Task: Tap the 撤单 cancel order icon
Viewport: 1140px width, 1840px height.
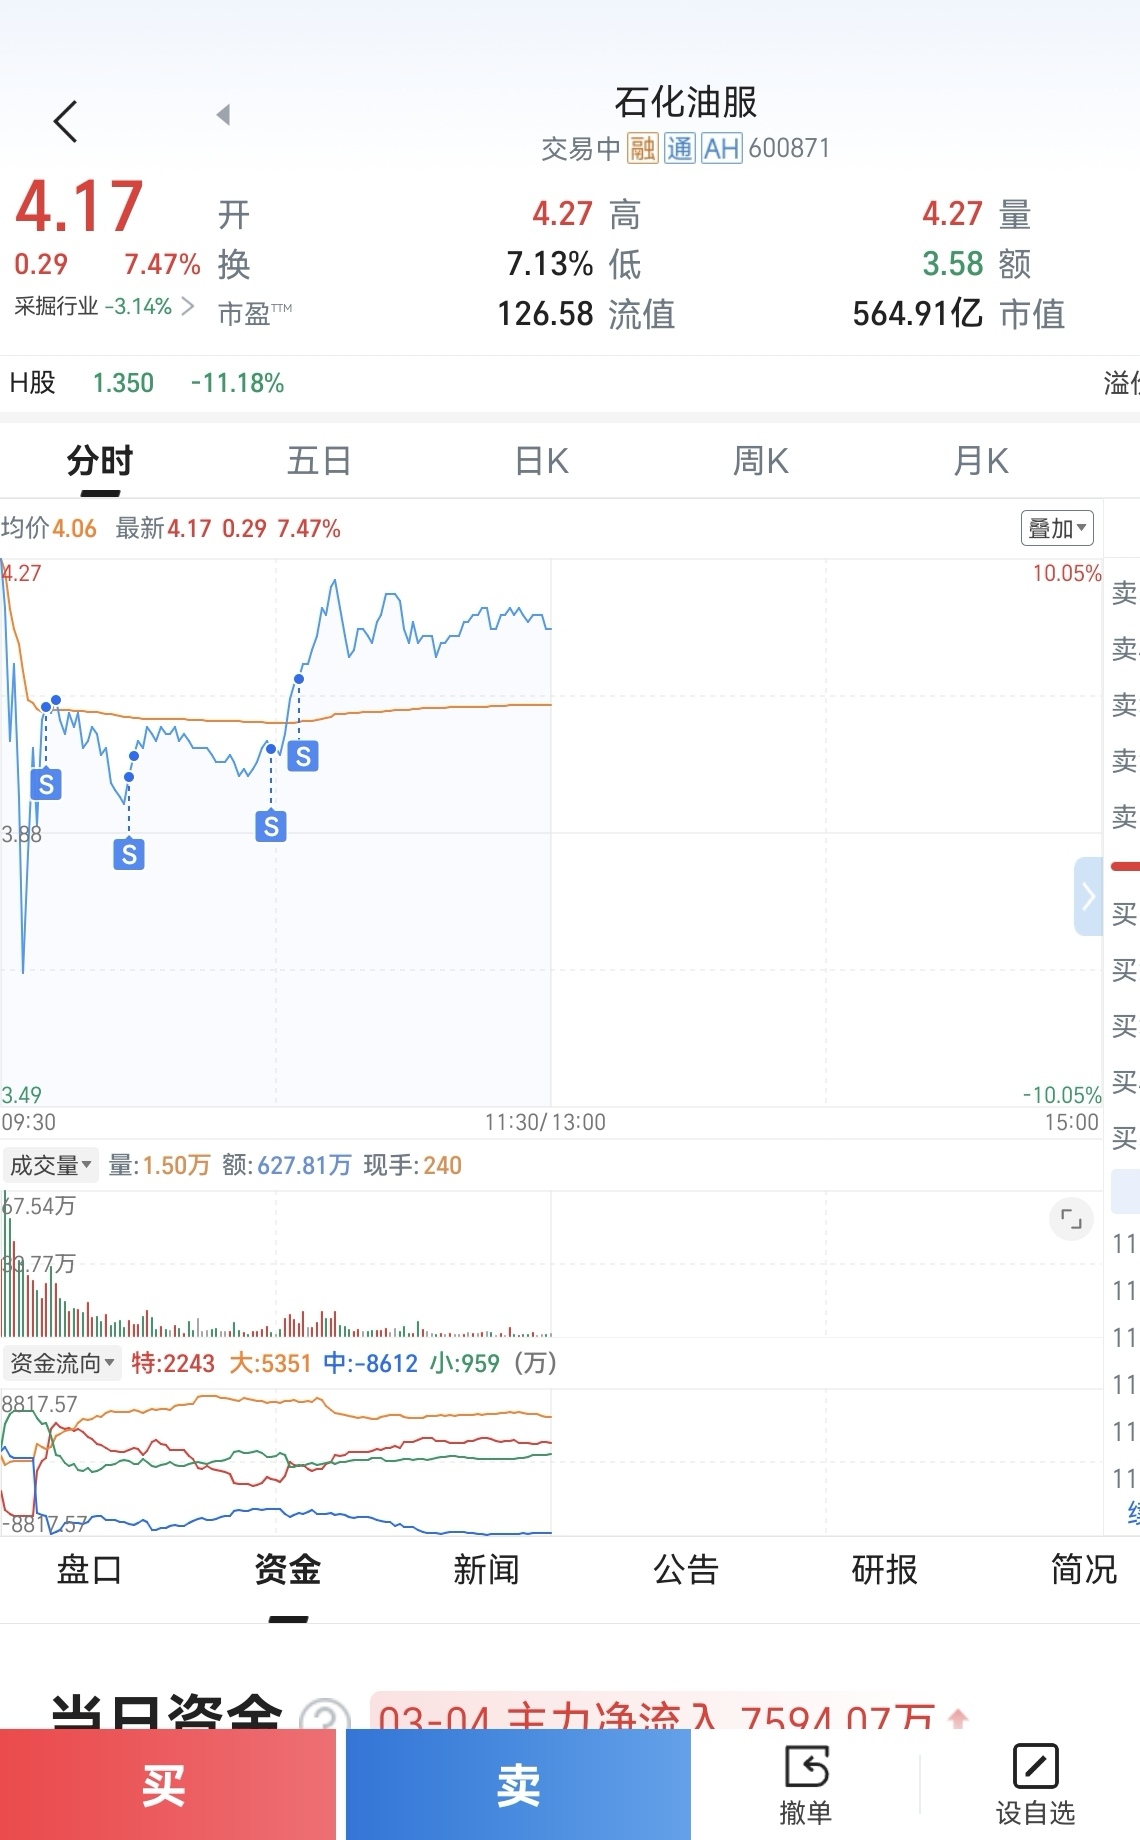Action: click(x=806, y=1785)
